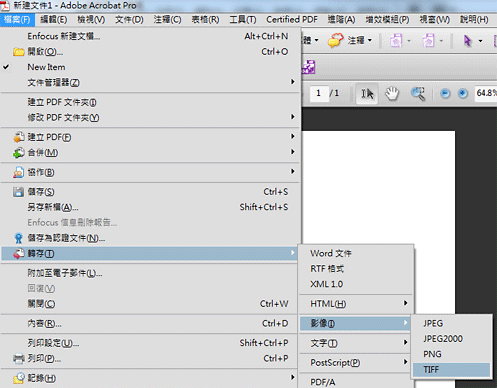Select JPEG2000 image format

click(452, 339)
